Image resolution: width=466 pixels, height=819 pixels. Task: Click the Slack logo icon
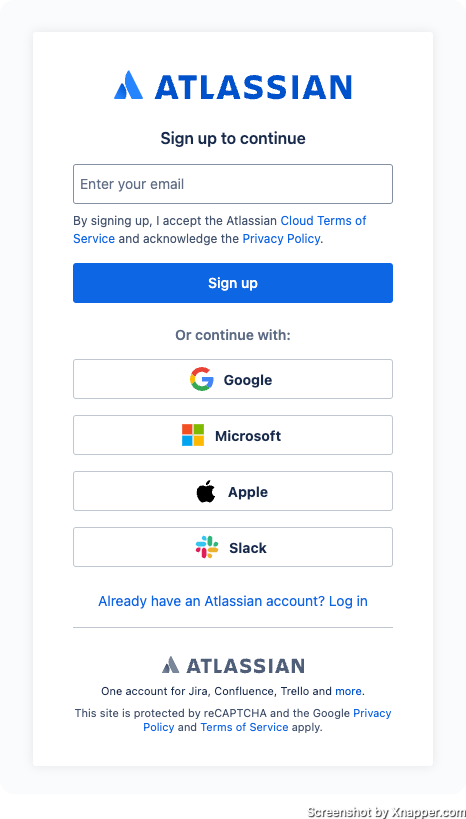[207, 547]
